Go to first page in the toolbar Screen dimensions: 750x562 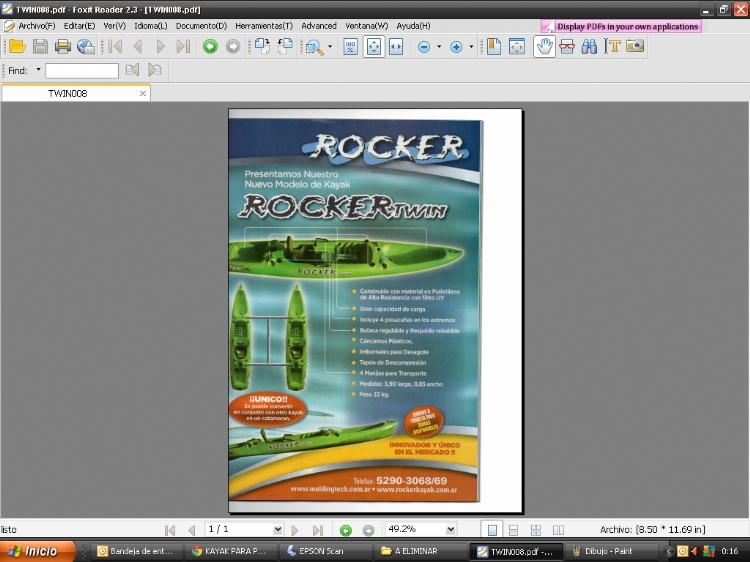point(115,46)
